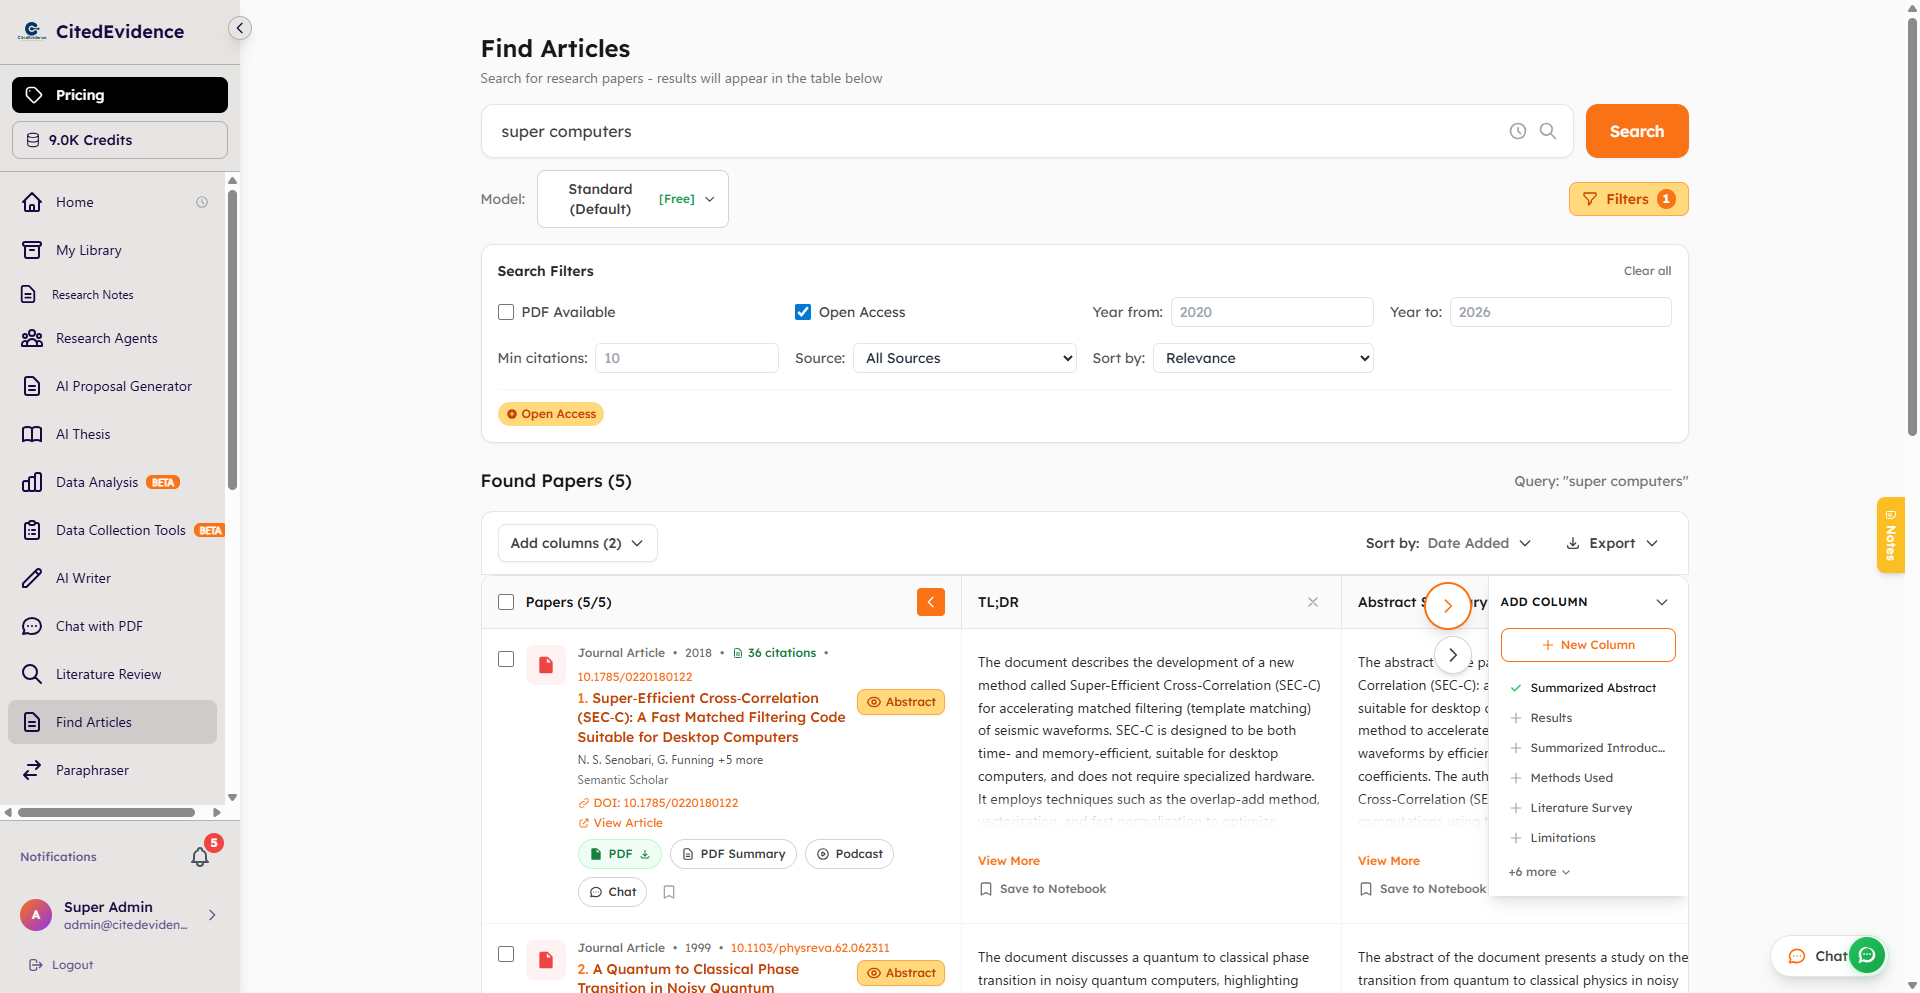Collapse the left sidebar with the arrow
Viewport: 1920px width, 993px height.
(x=239, y=28)
